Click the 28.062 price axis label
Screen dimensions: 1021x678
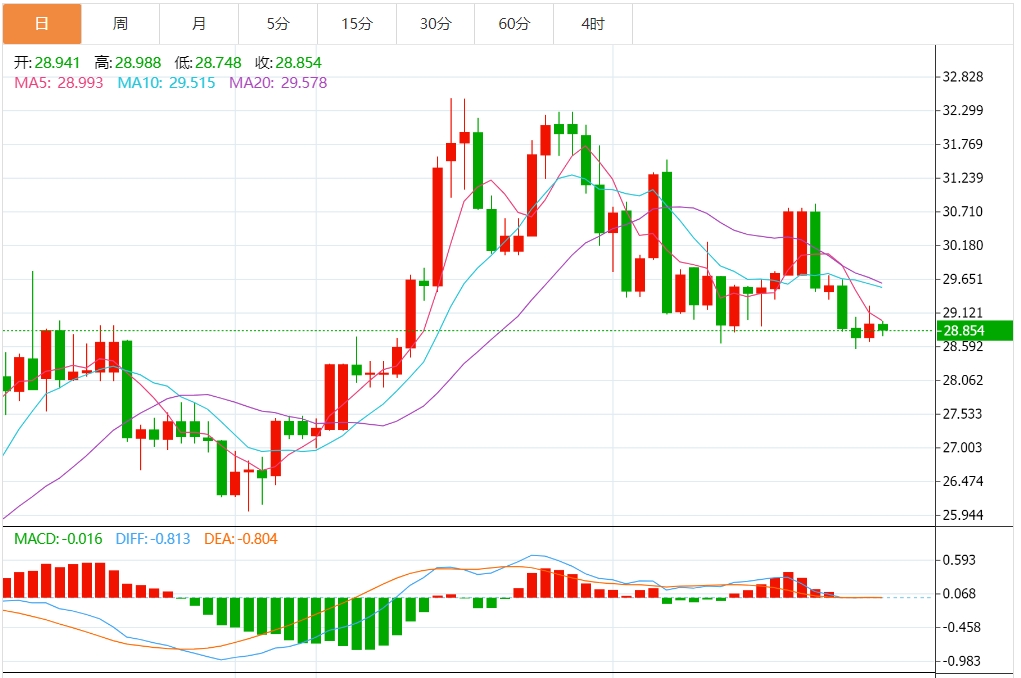pyautogui.click(x=963, y=380)
